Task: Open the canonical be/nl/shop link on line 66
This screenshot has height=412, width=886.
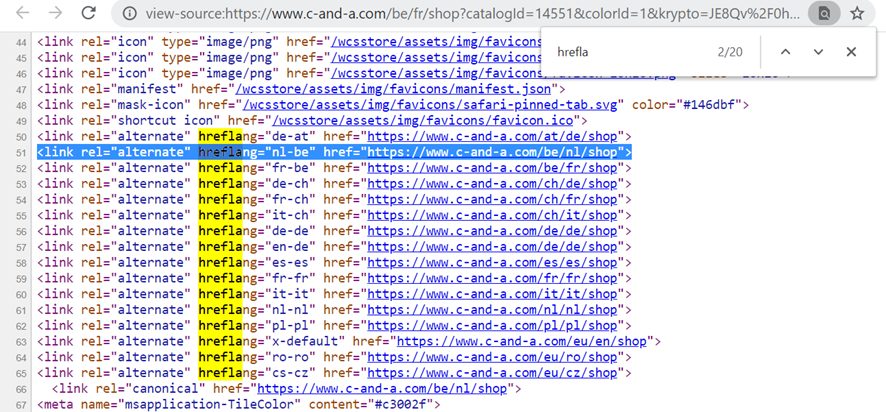Action: pos(382,388)
